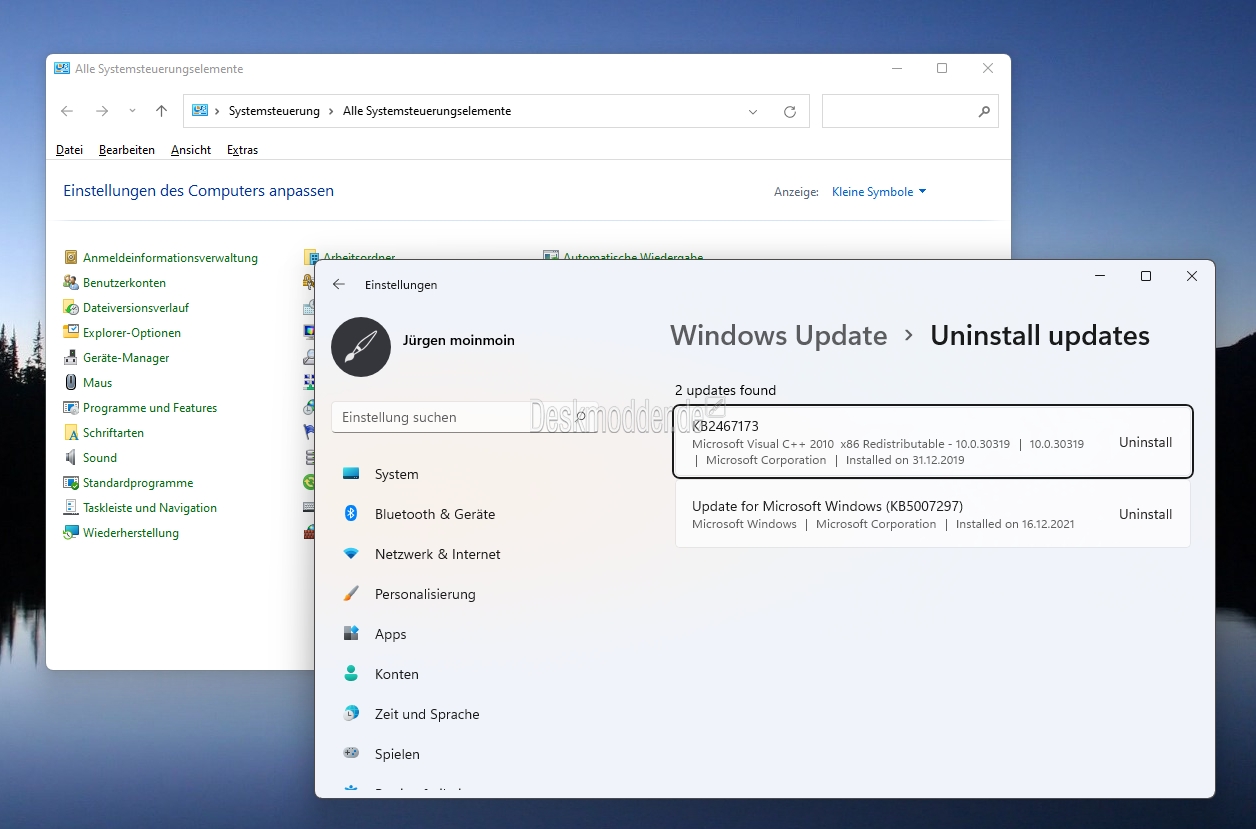1256x829 pixels.
Task: Go back arrow in Einstellungen window
Action: (x=339, y=284)
